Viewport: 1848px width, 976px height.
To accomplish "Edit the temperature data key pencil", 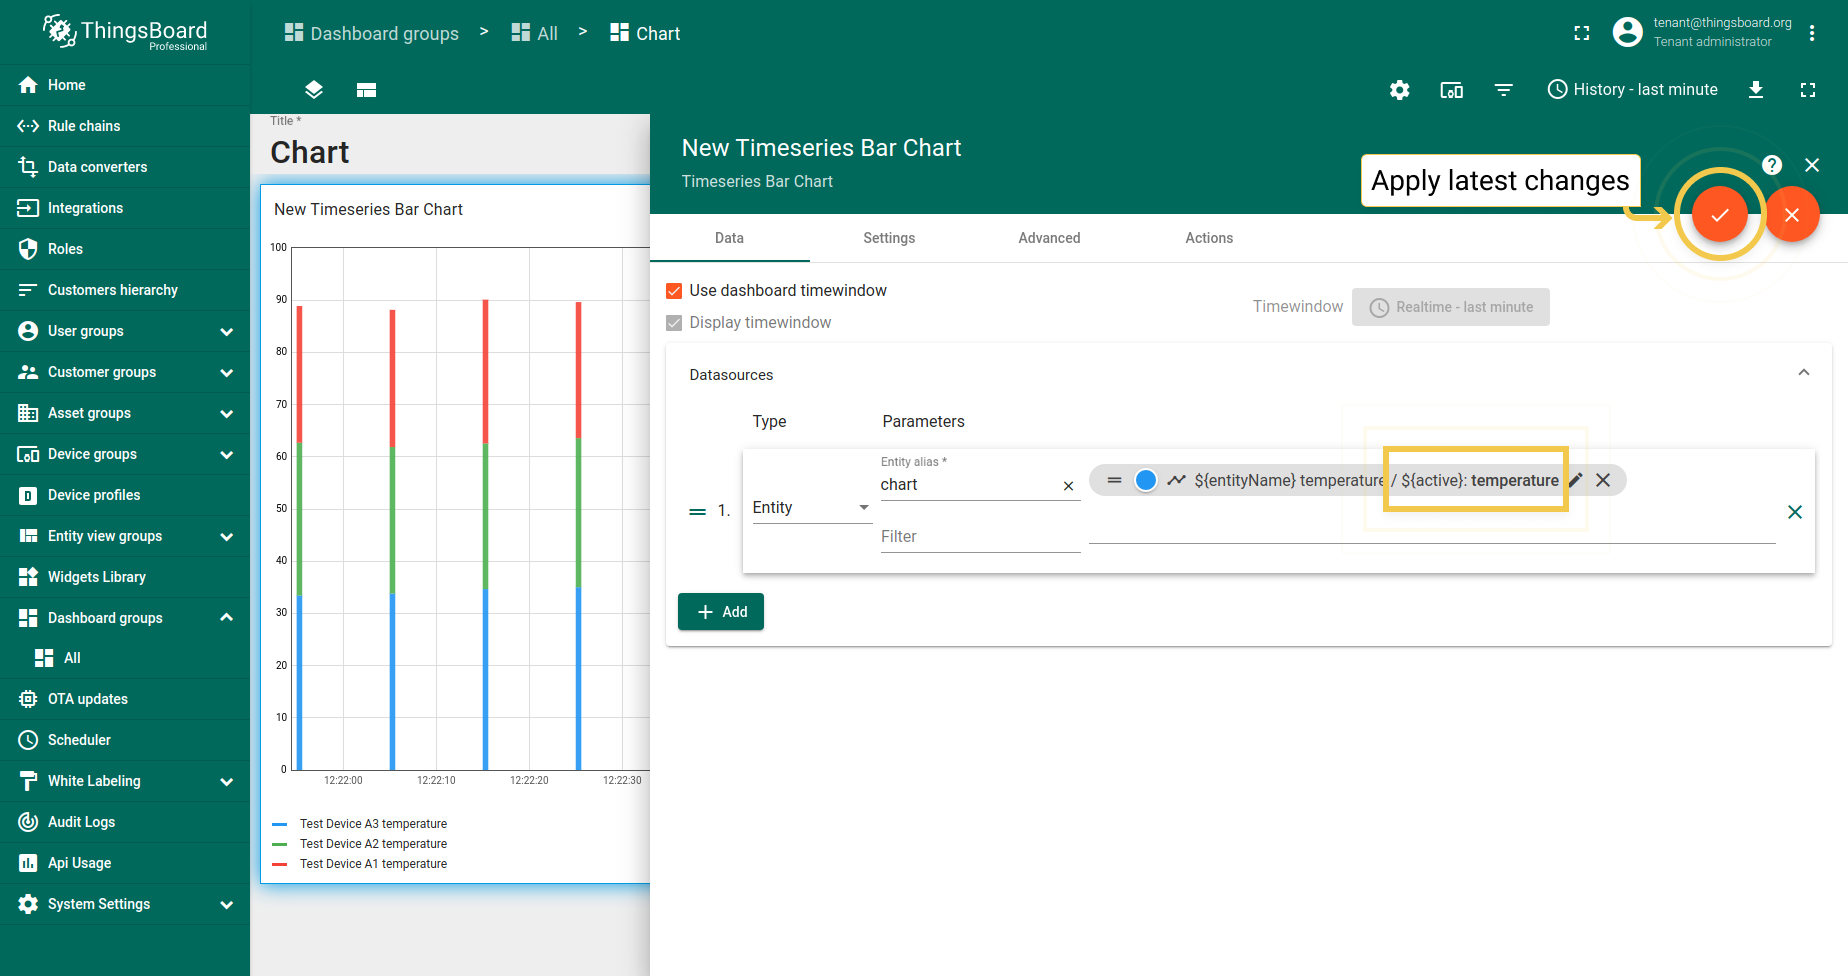I will pyautogui.click(x=1576, y=480).
